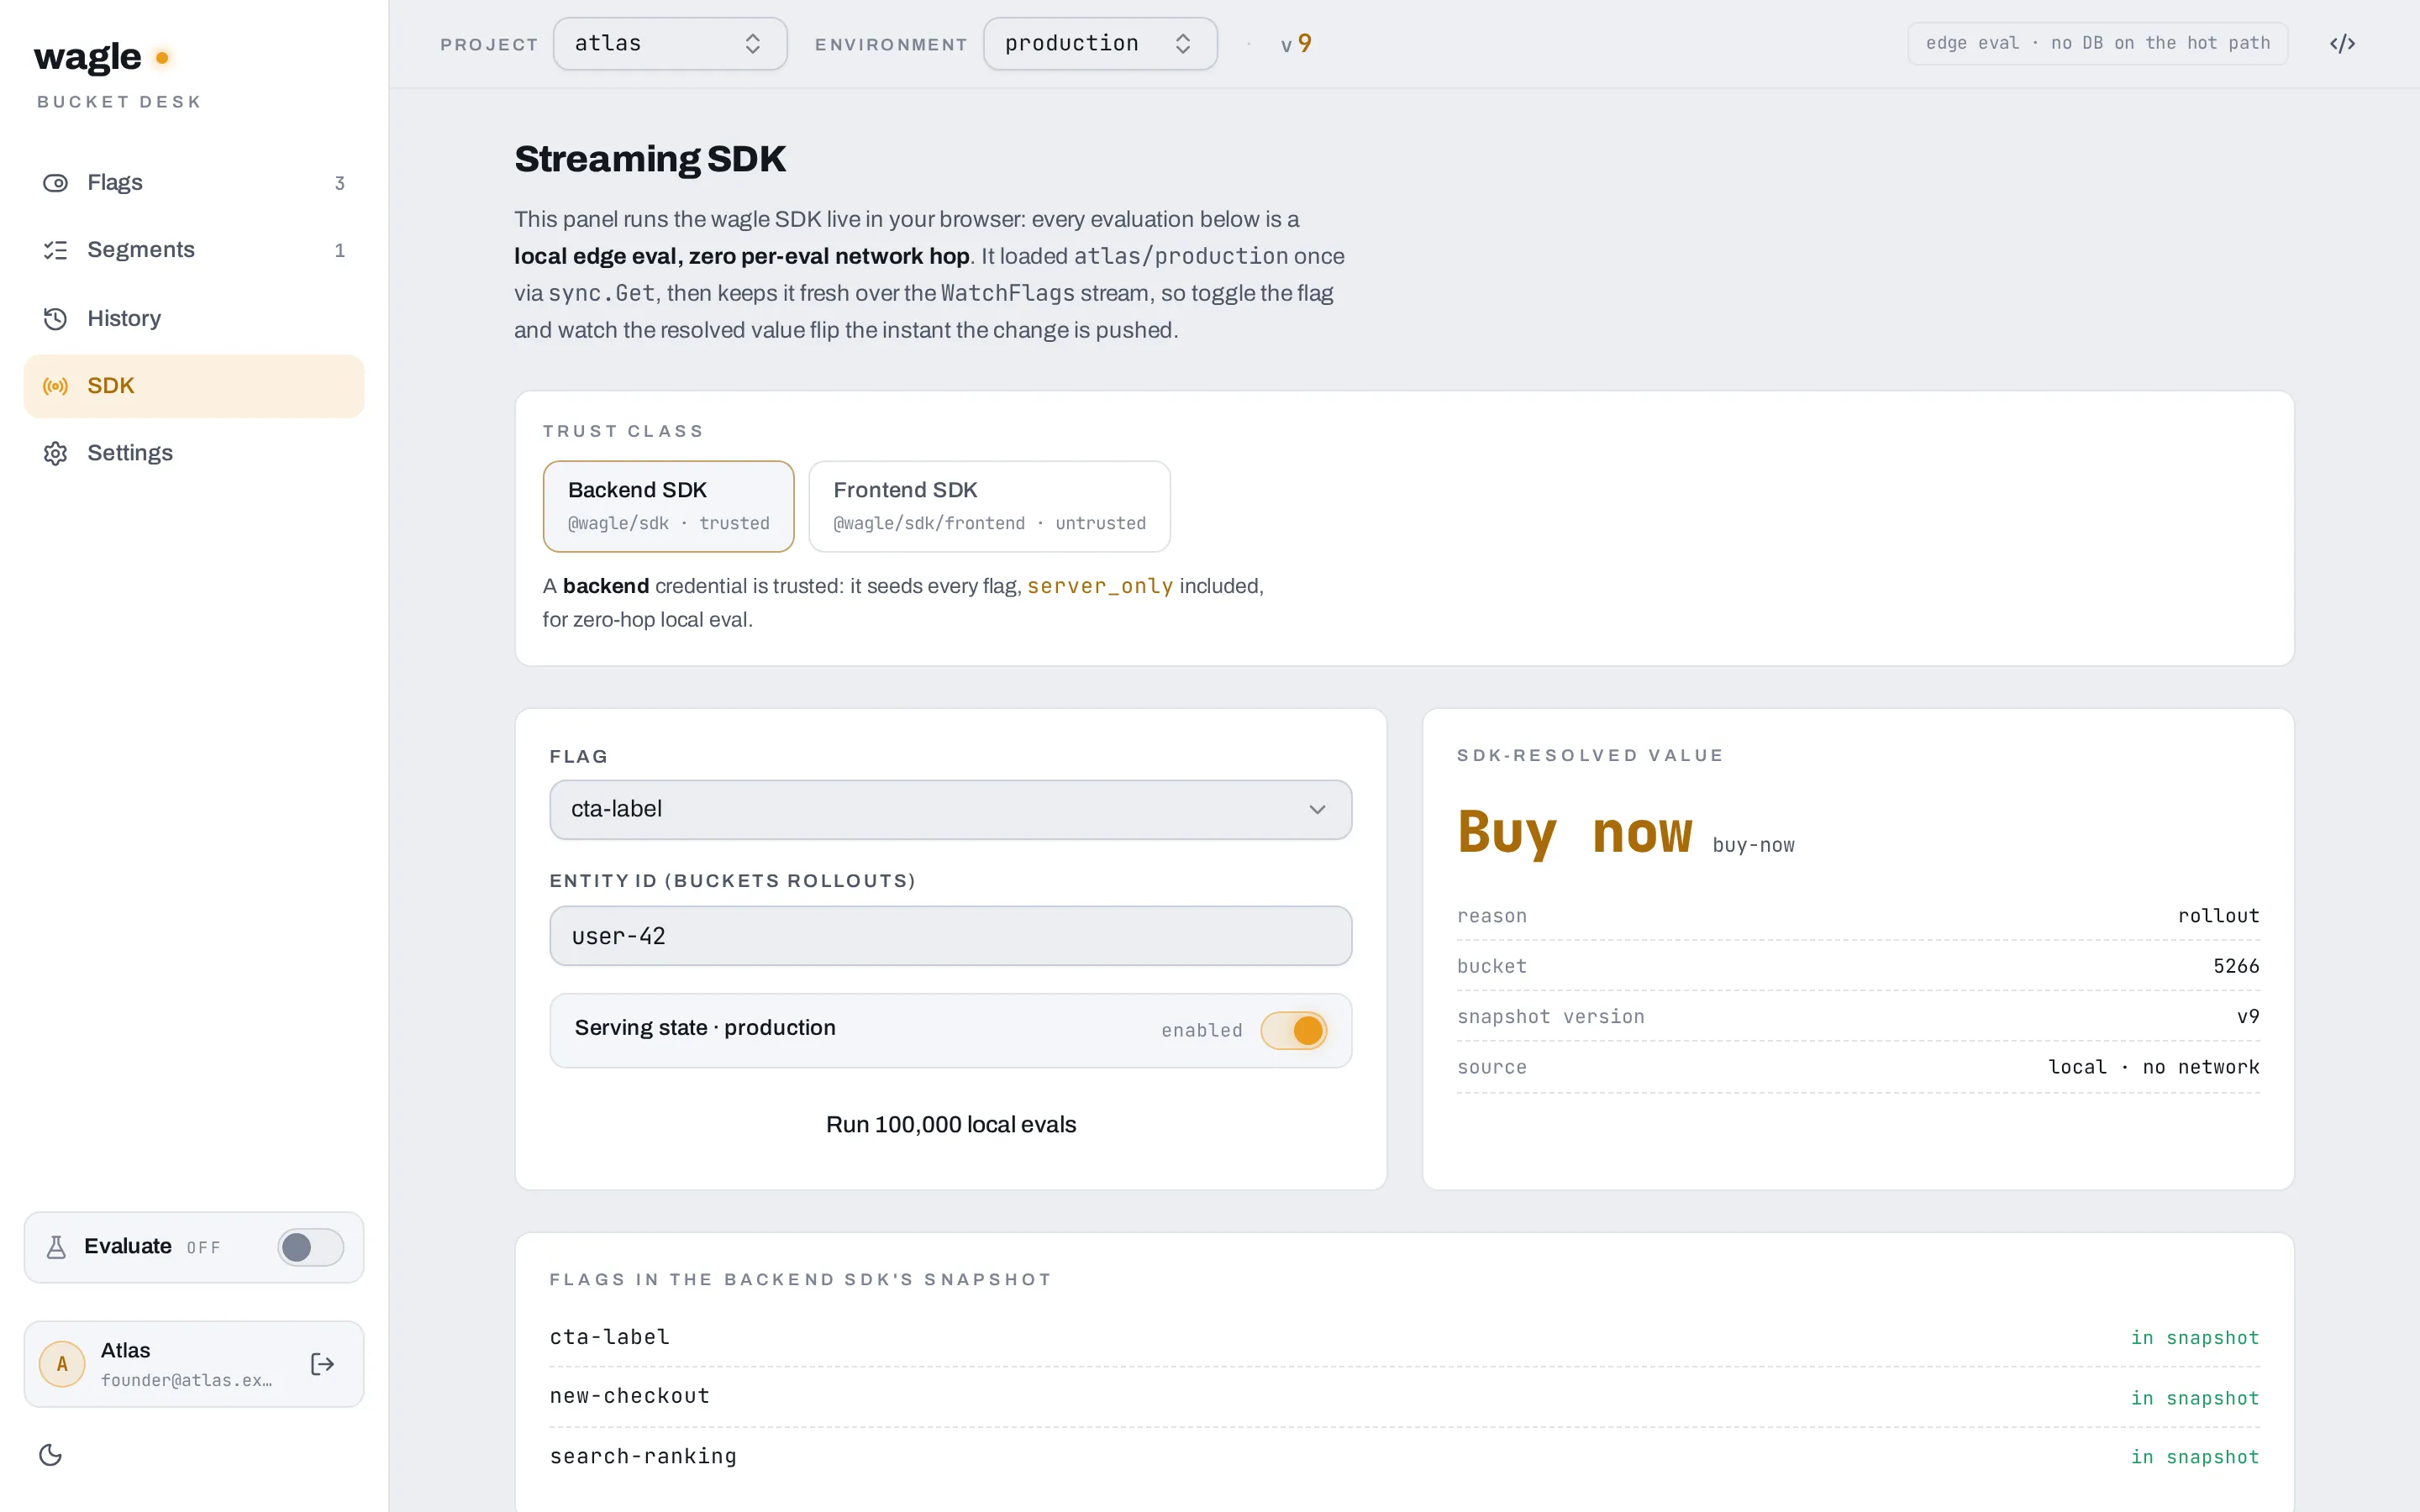Click 'in snapshot' status for new-checkout

tap(2194, 1398)
